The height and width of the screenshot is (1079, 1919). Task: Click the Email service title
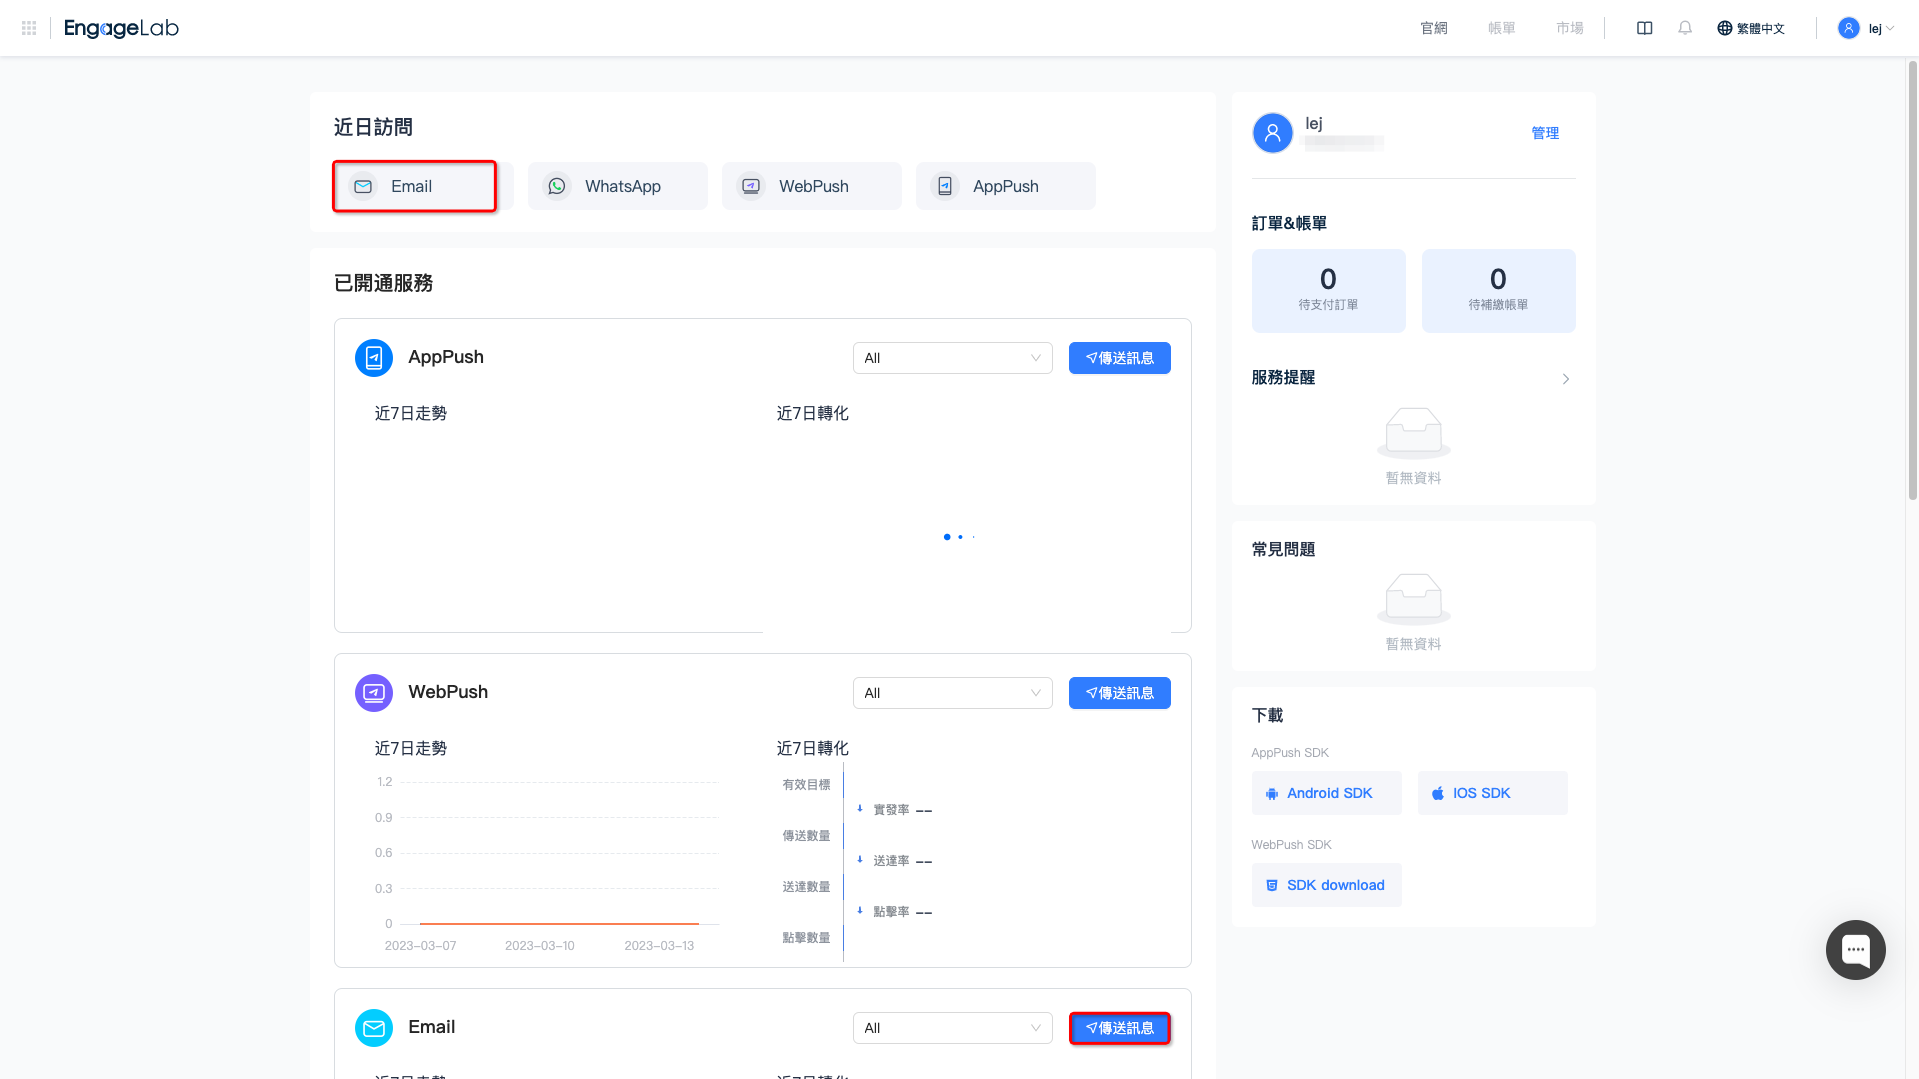point(431,1027)
